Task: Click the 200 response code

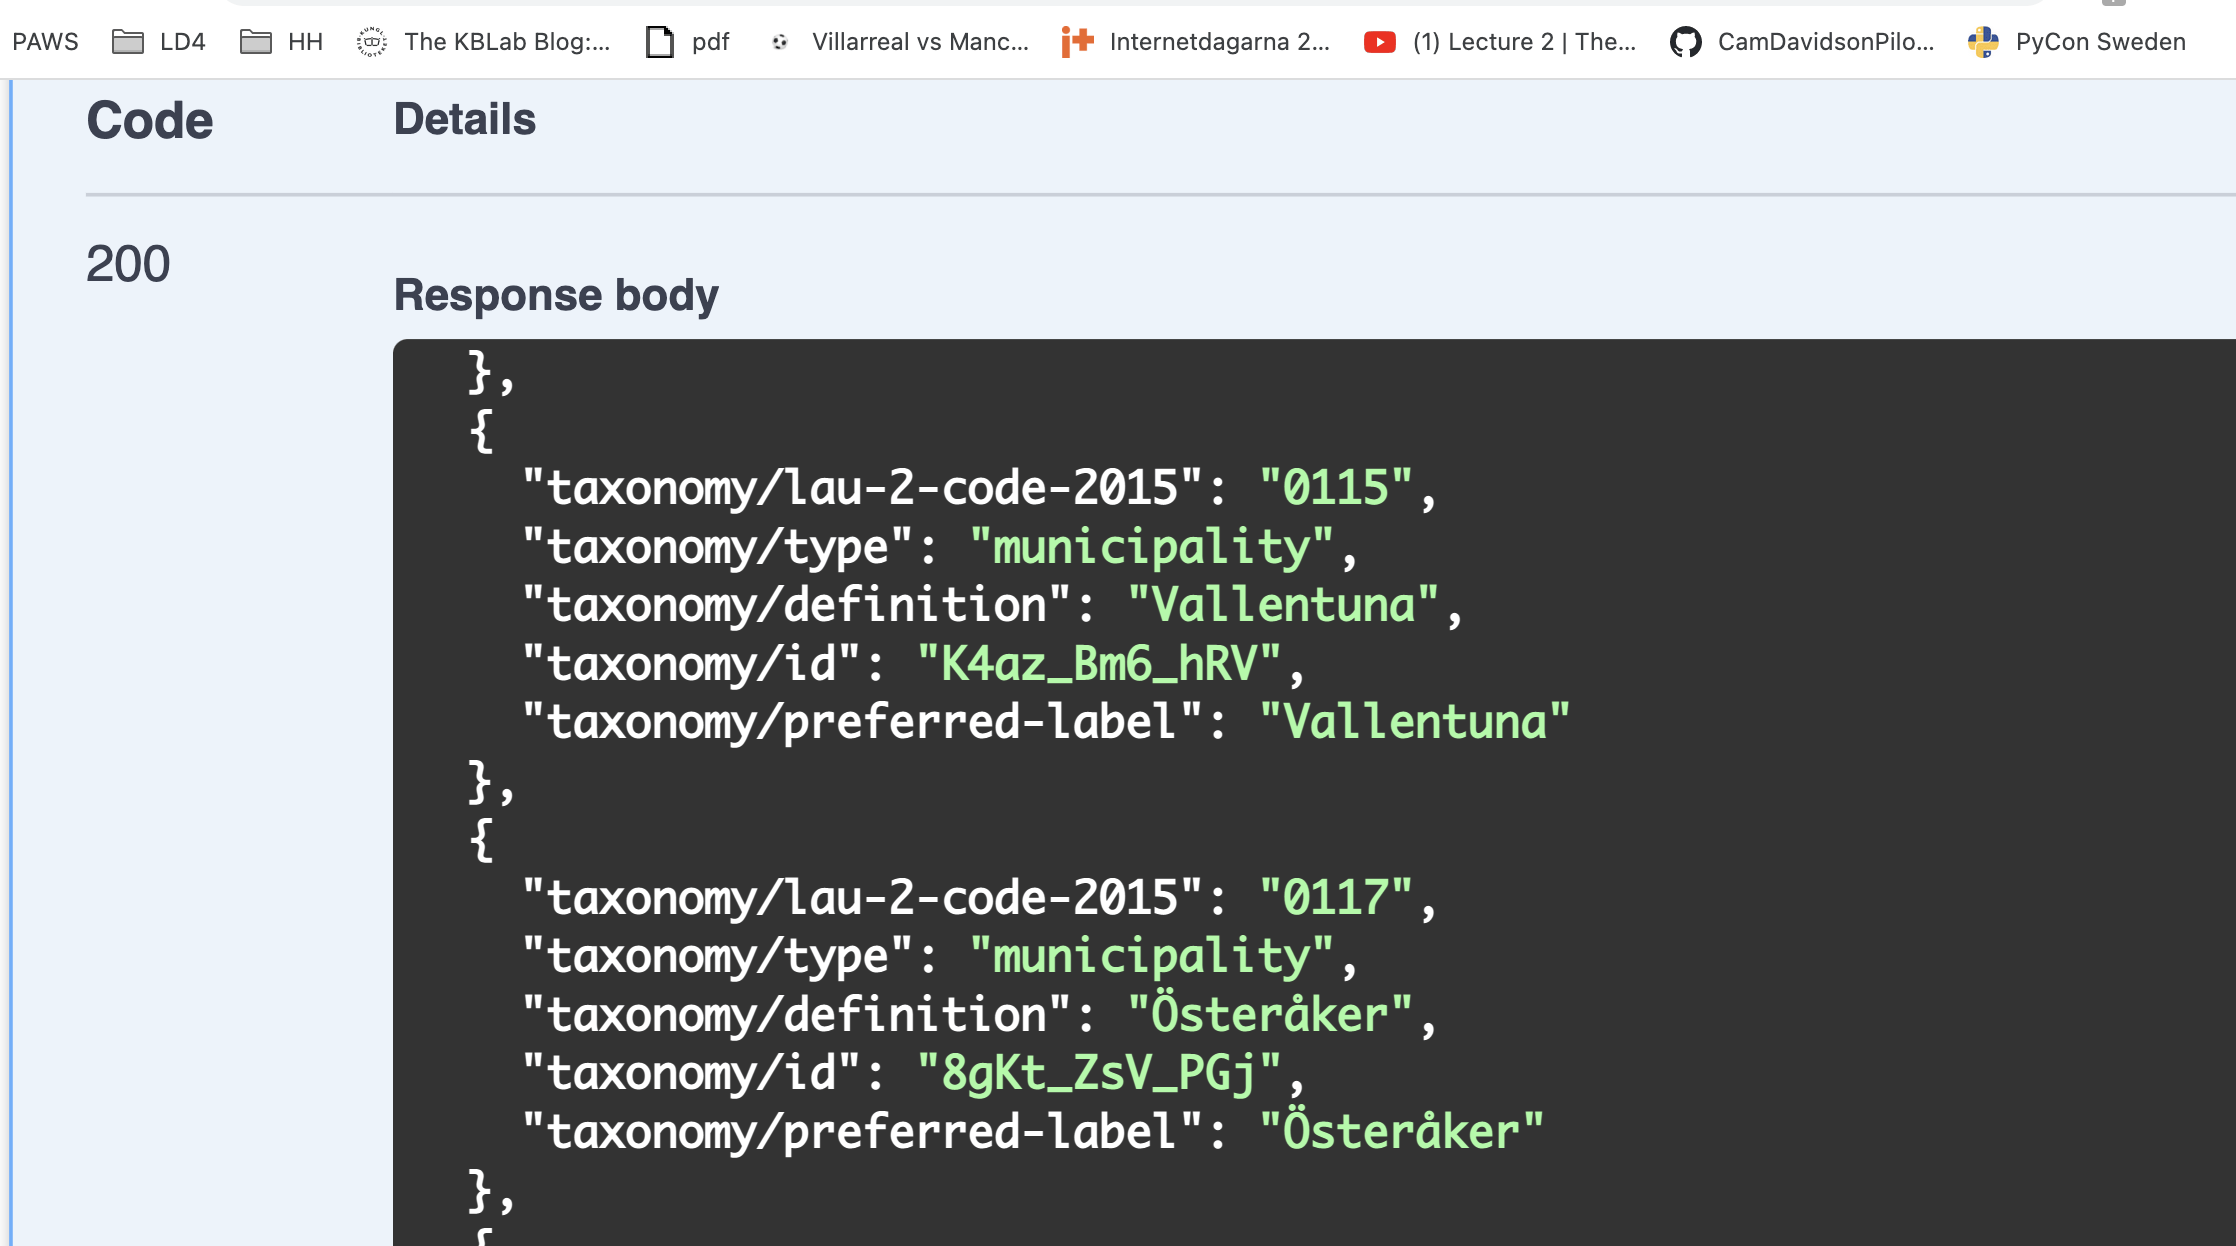Action: tap(128, 264)
